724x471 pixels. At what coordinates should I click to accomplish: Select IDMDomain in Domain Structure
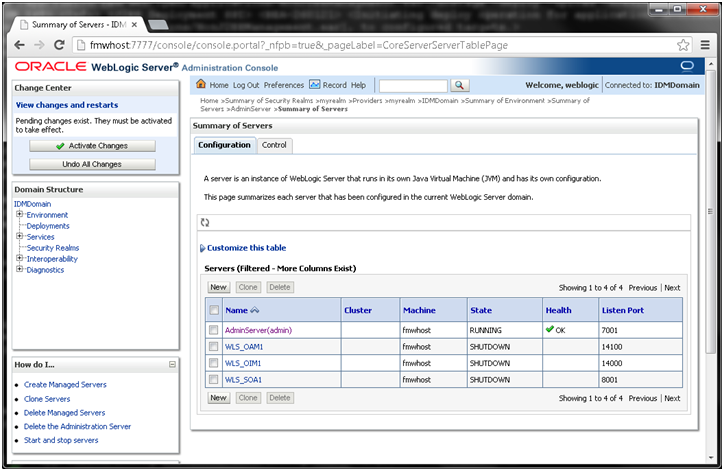point(32,204)
